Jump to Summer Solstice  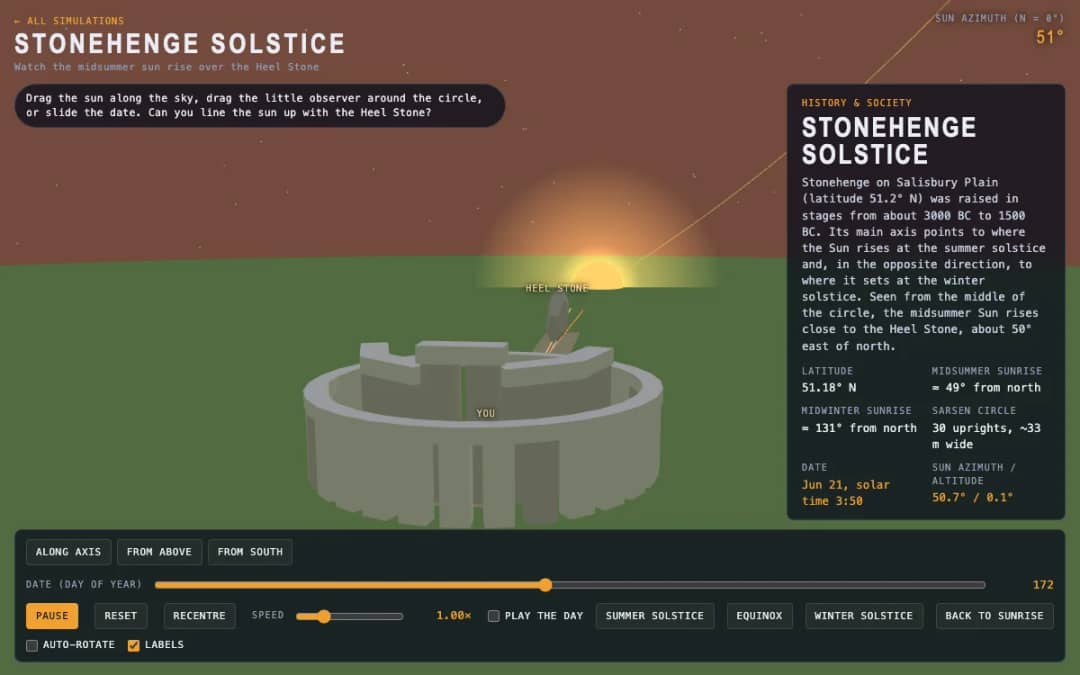click(655, 616)
